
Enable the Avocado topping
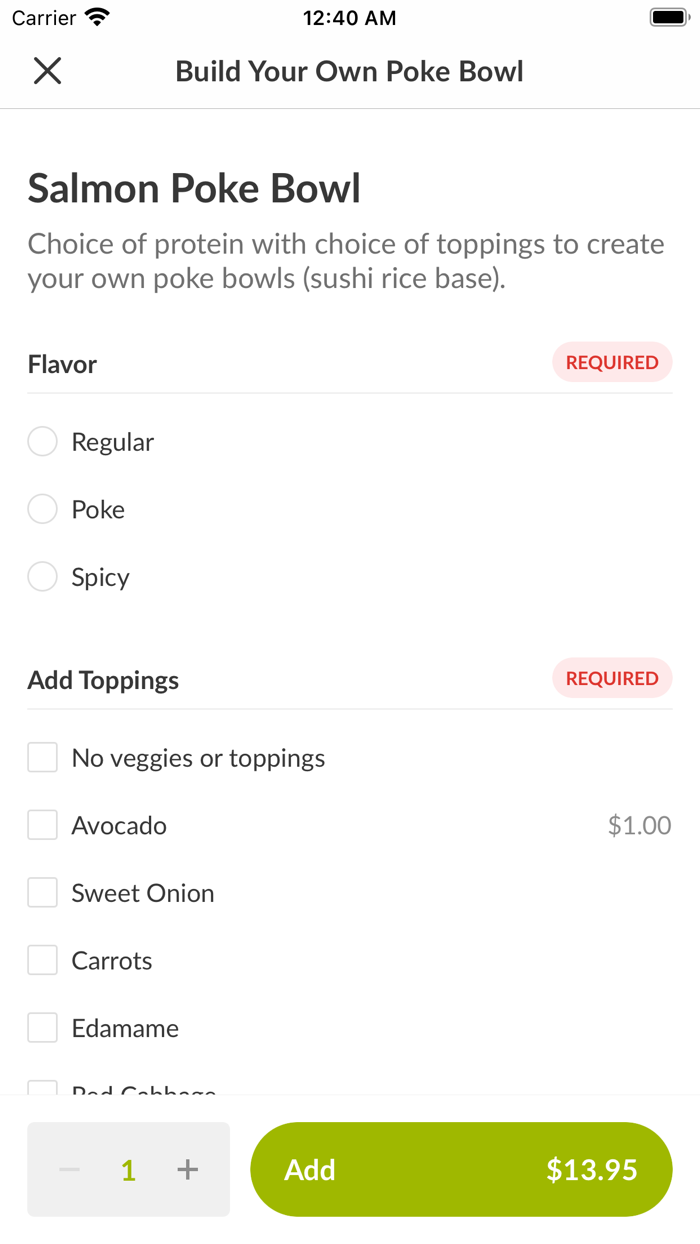pos(42,824)
